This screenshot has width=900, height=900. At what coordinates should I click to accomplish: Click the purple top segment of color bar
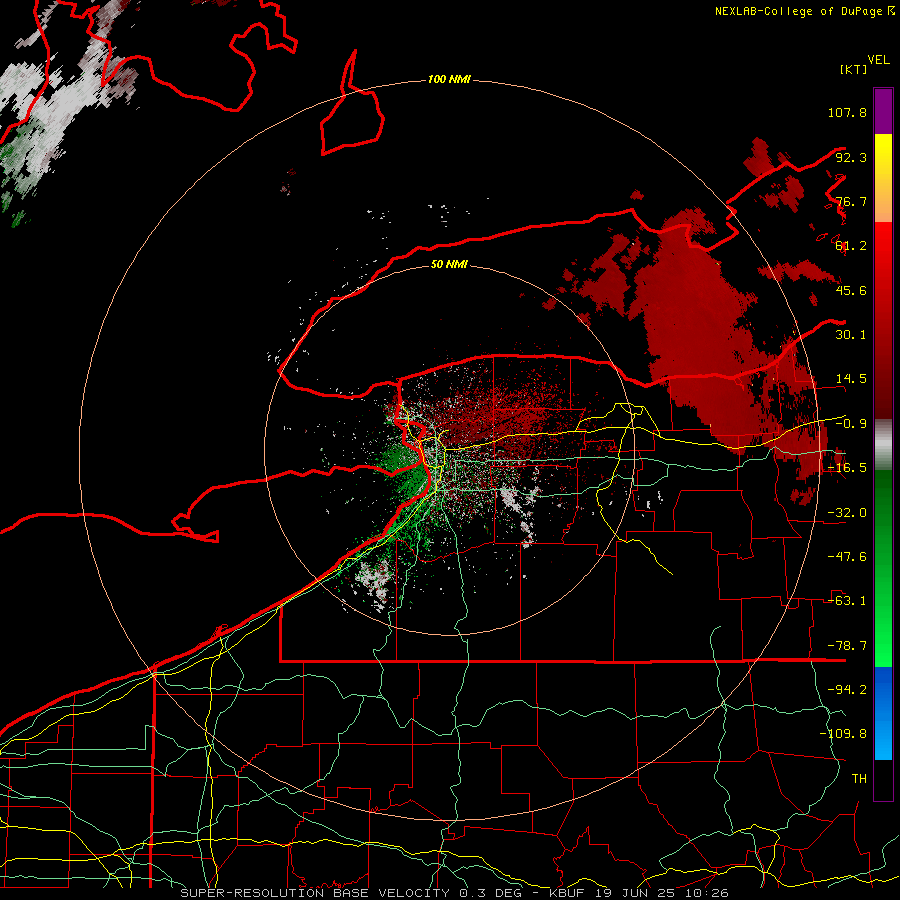[x=883, y=112]
